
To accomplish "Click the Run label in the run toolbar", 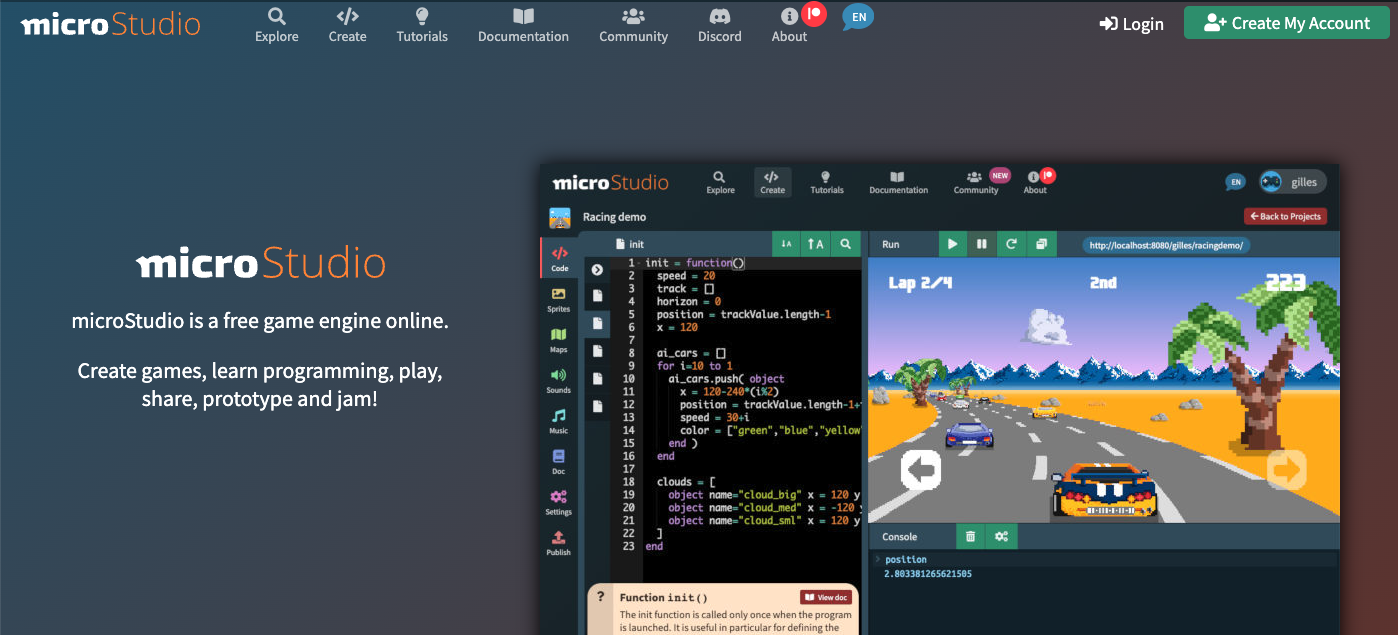I will [x=891, y=244].
